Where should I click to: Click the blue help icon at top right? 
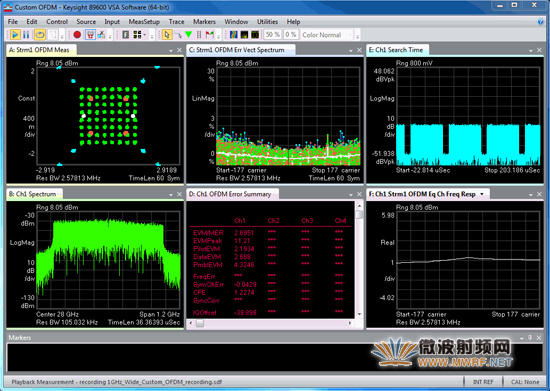pos(541,22)
